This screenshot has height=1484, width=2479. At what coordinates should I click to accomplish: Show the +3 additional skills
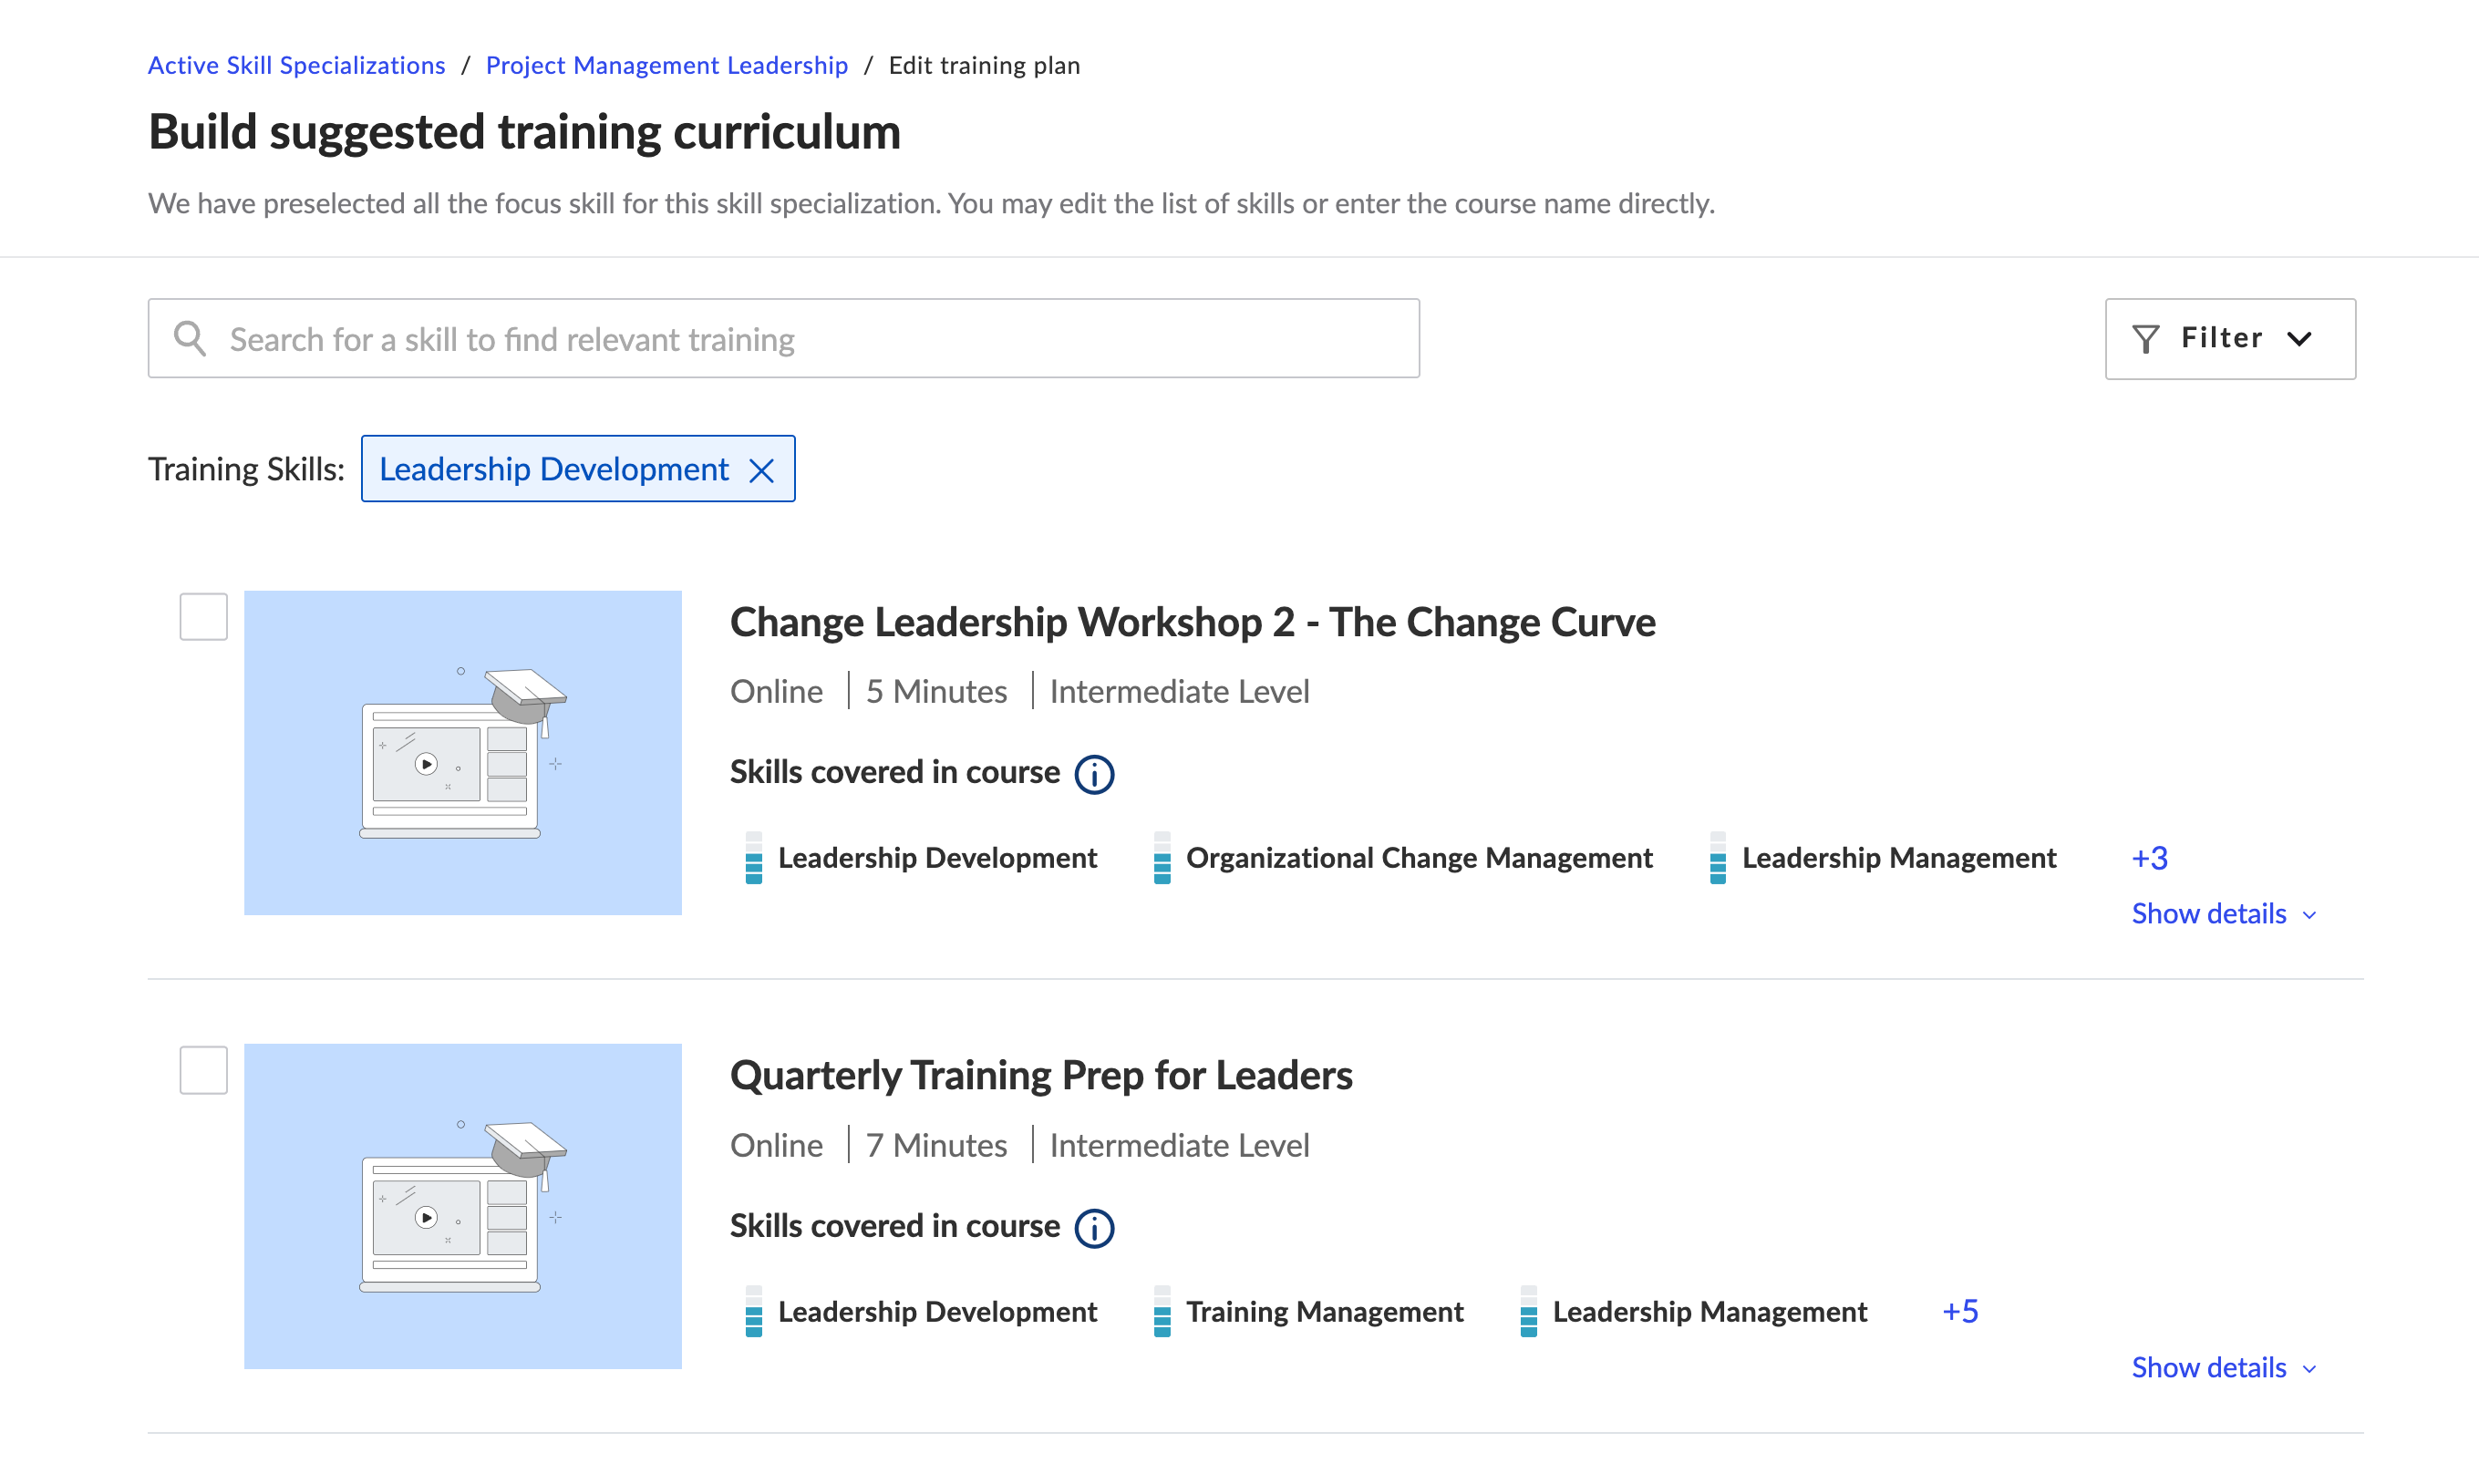pos(2149,858)
